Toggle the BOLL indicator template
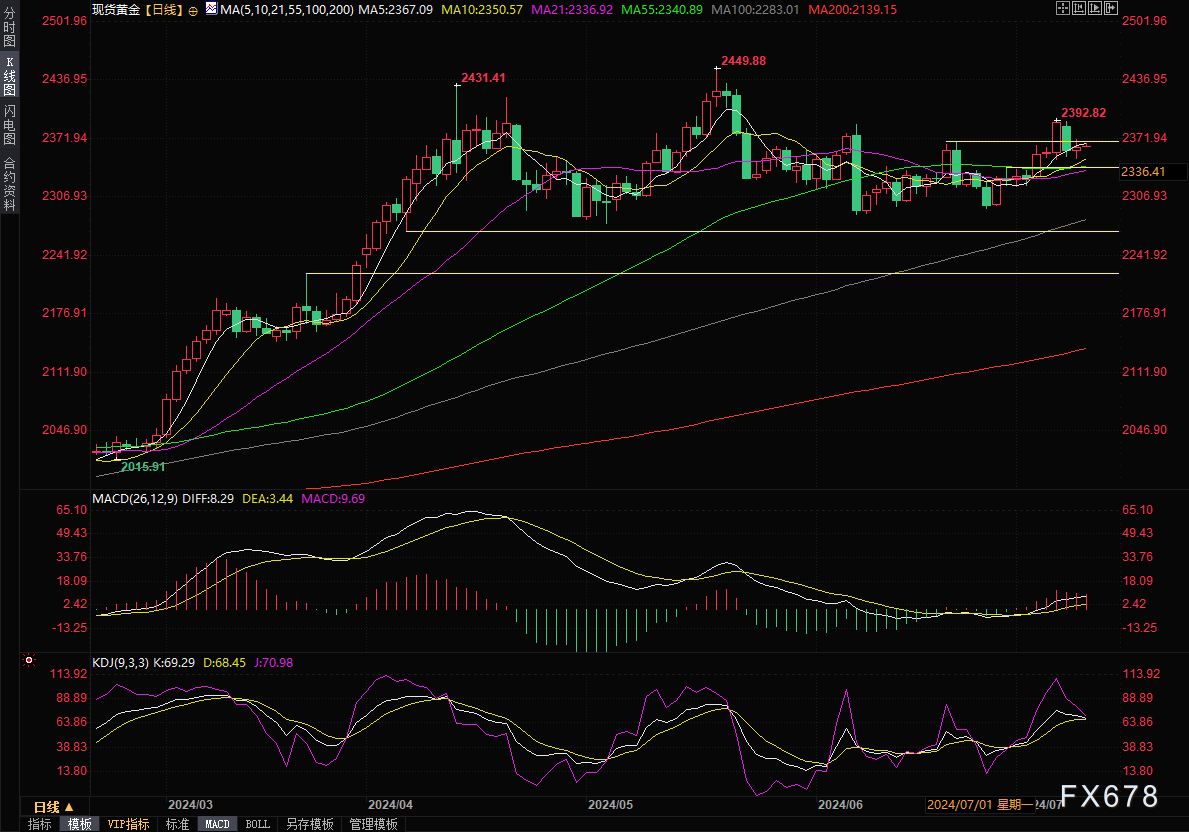This screenshot has height=832, width=1189. [257, 824]
